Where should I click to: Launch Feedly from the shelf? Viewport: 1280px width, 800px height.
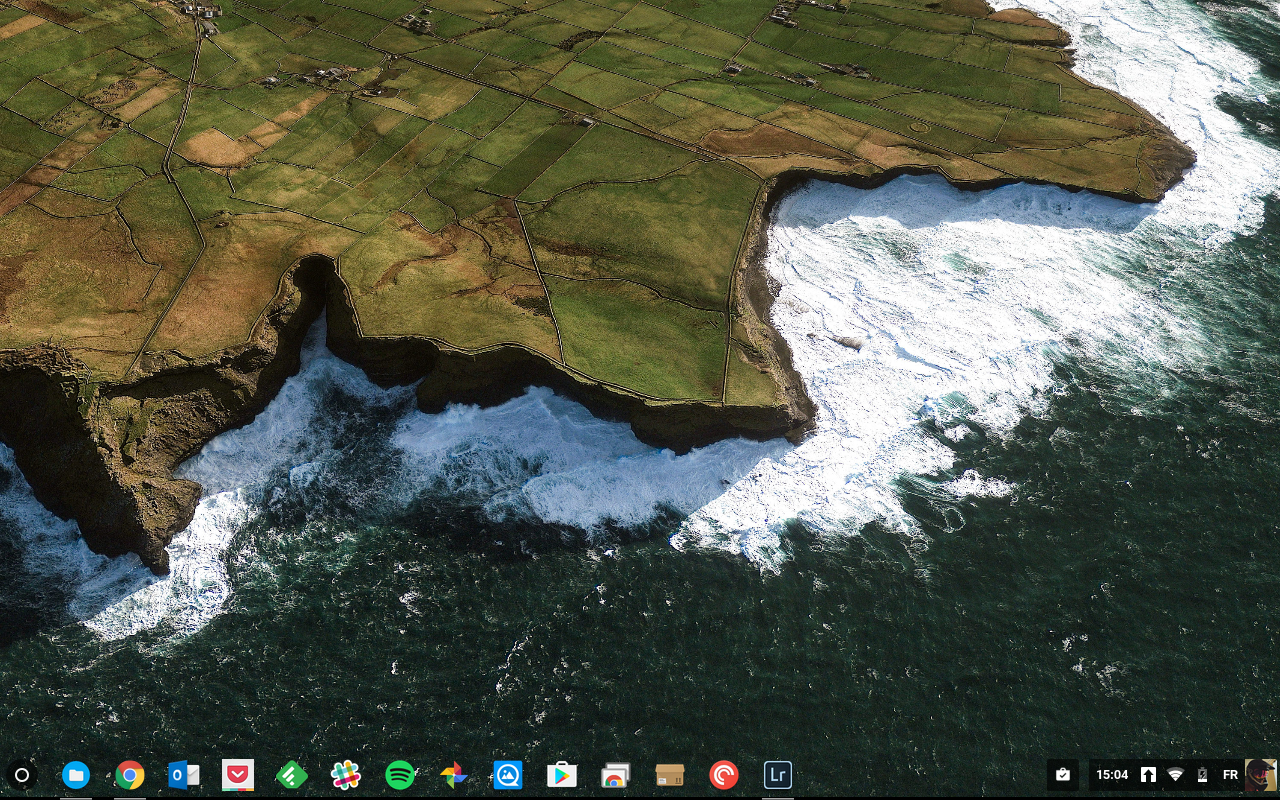tap(291, 775)
